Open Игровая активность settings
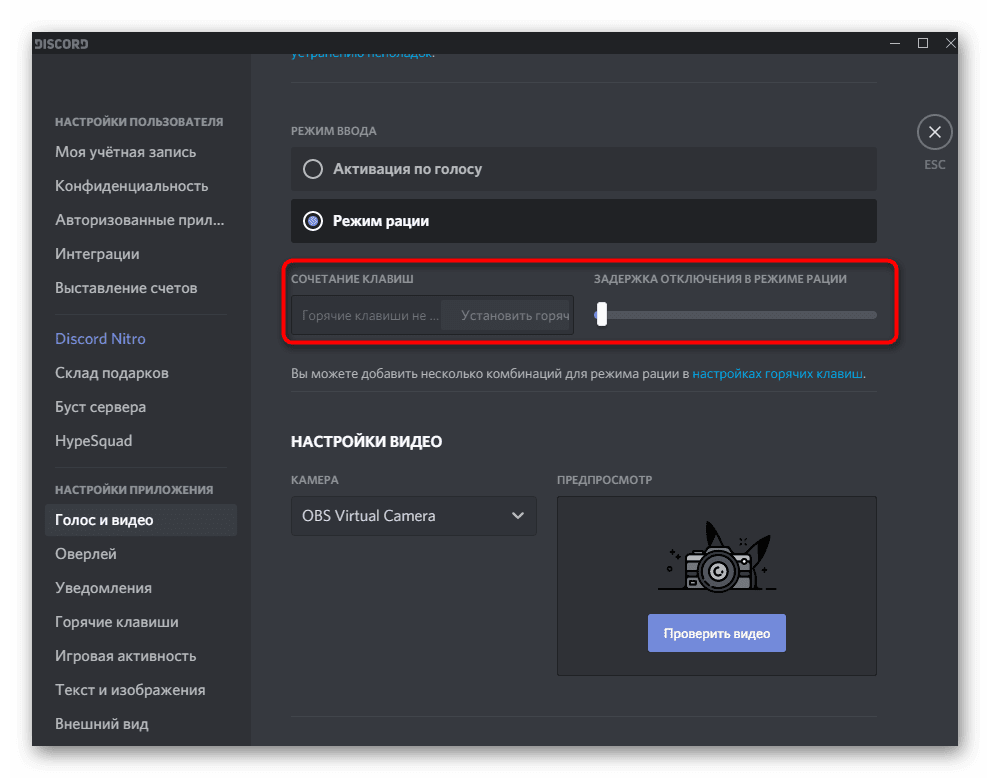Image resolution: width=990 pixels, height=778 pixels. click(126, 656)
